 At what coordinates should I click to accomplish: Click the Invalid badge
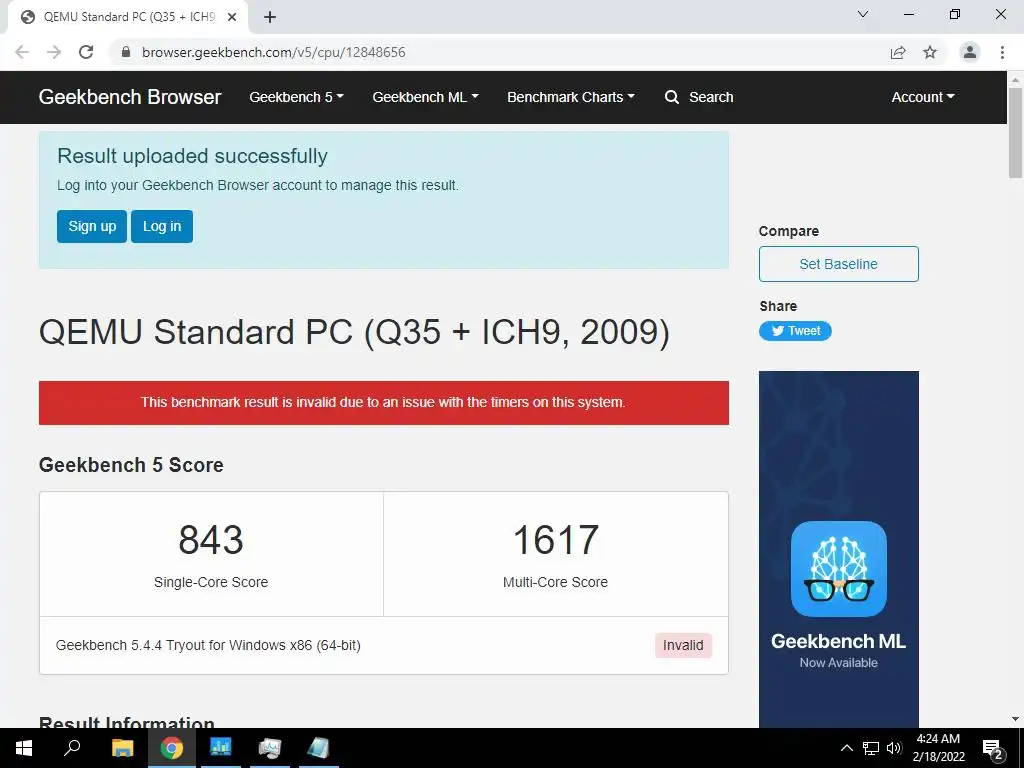(x=683, y=645)
